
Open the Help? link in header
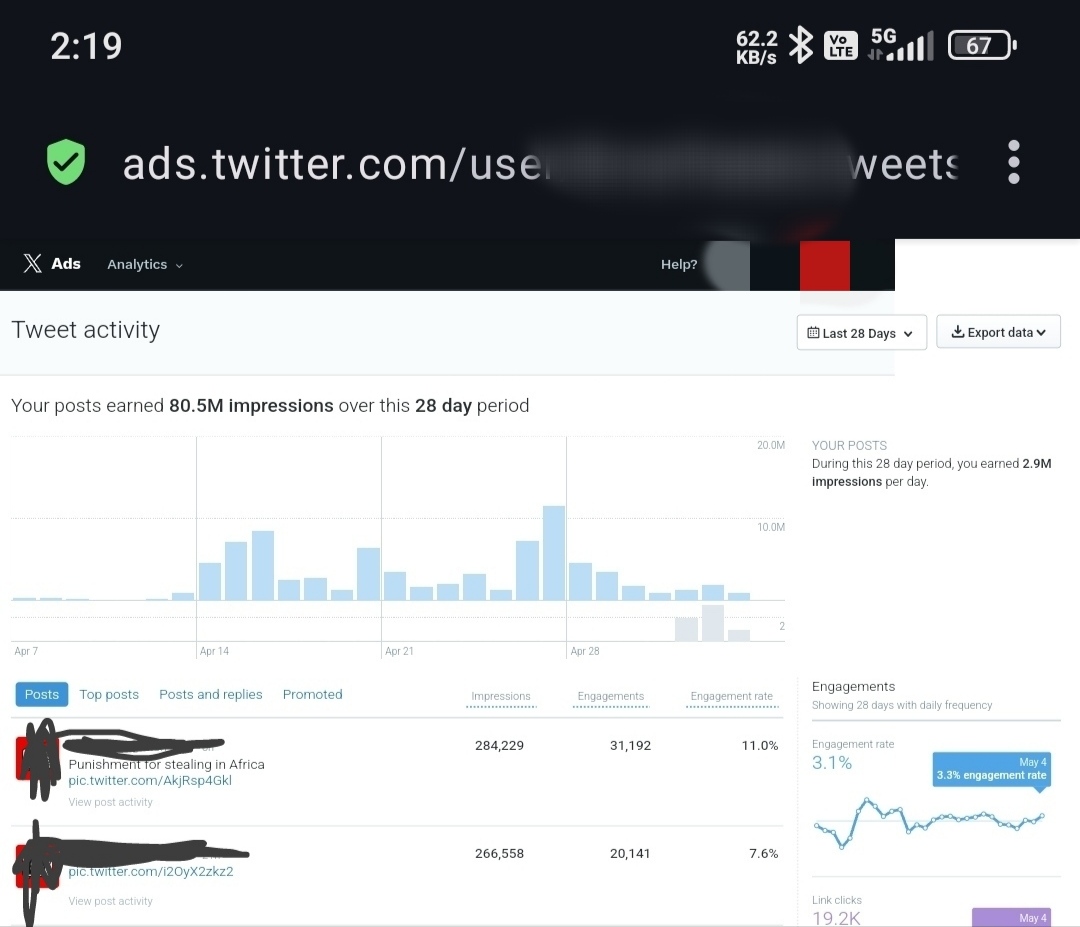click(x=679, y=264)
